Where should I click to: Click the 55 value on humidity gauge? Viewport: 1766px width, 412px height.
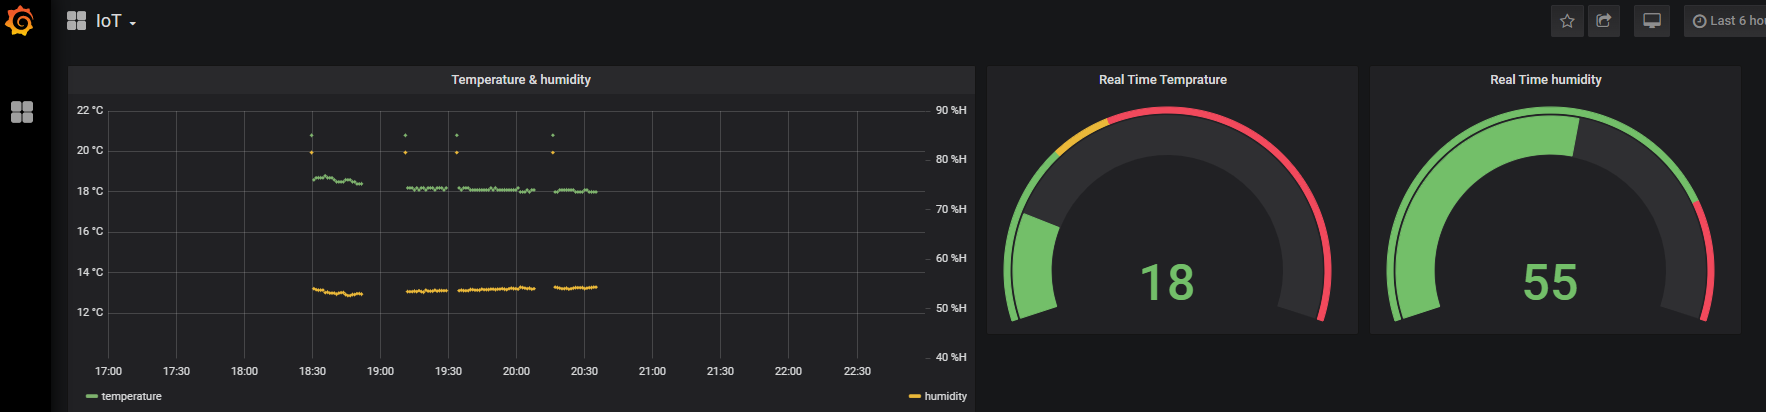pyautogui.click(x=1551, y=283)
